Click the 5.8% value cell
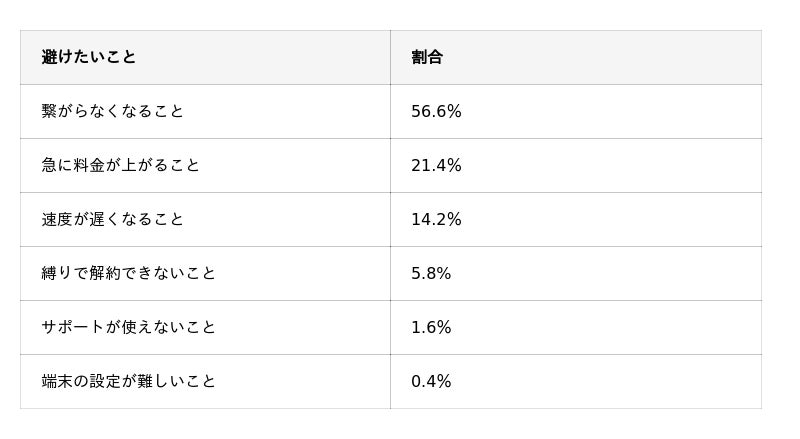Viewport: 800px width, 439px height. pos(431,273)
